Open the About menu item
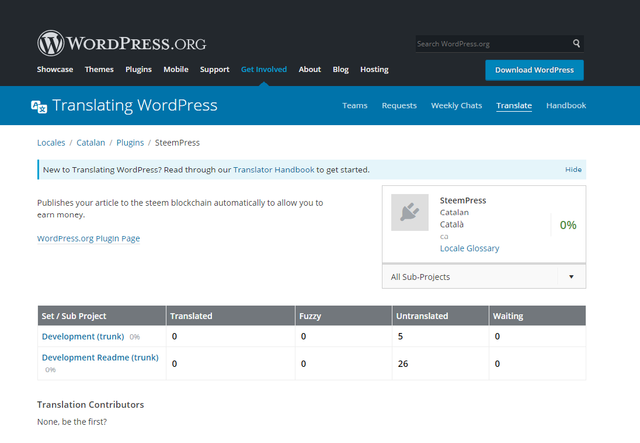This screenshot has height=443, width=640. coord(310,69)
